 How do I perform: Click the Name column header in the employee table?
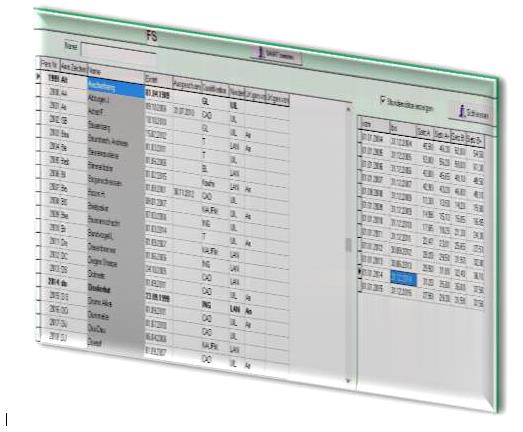tap(116, 74)
